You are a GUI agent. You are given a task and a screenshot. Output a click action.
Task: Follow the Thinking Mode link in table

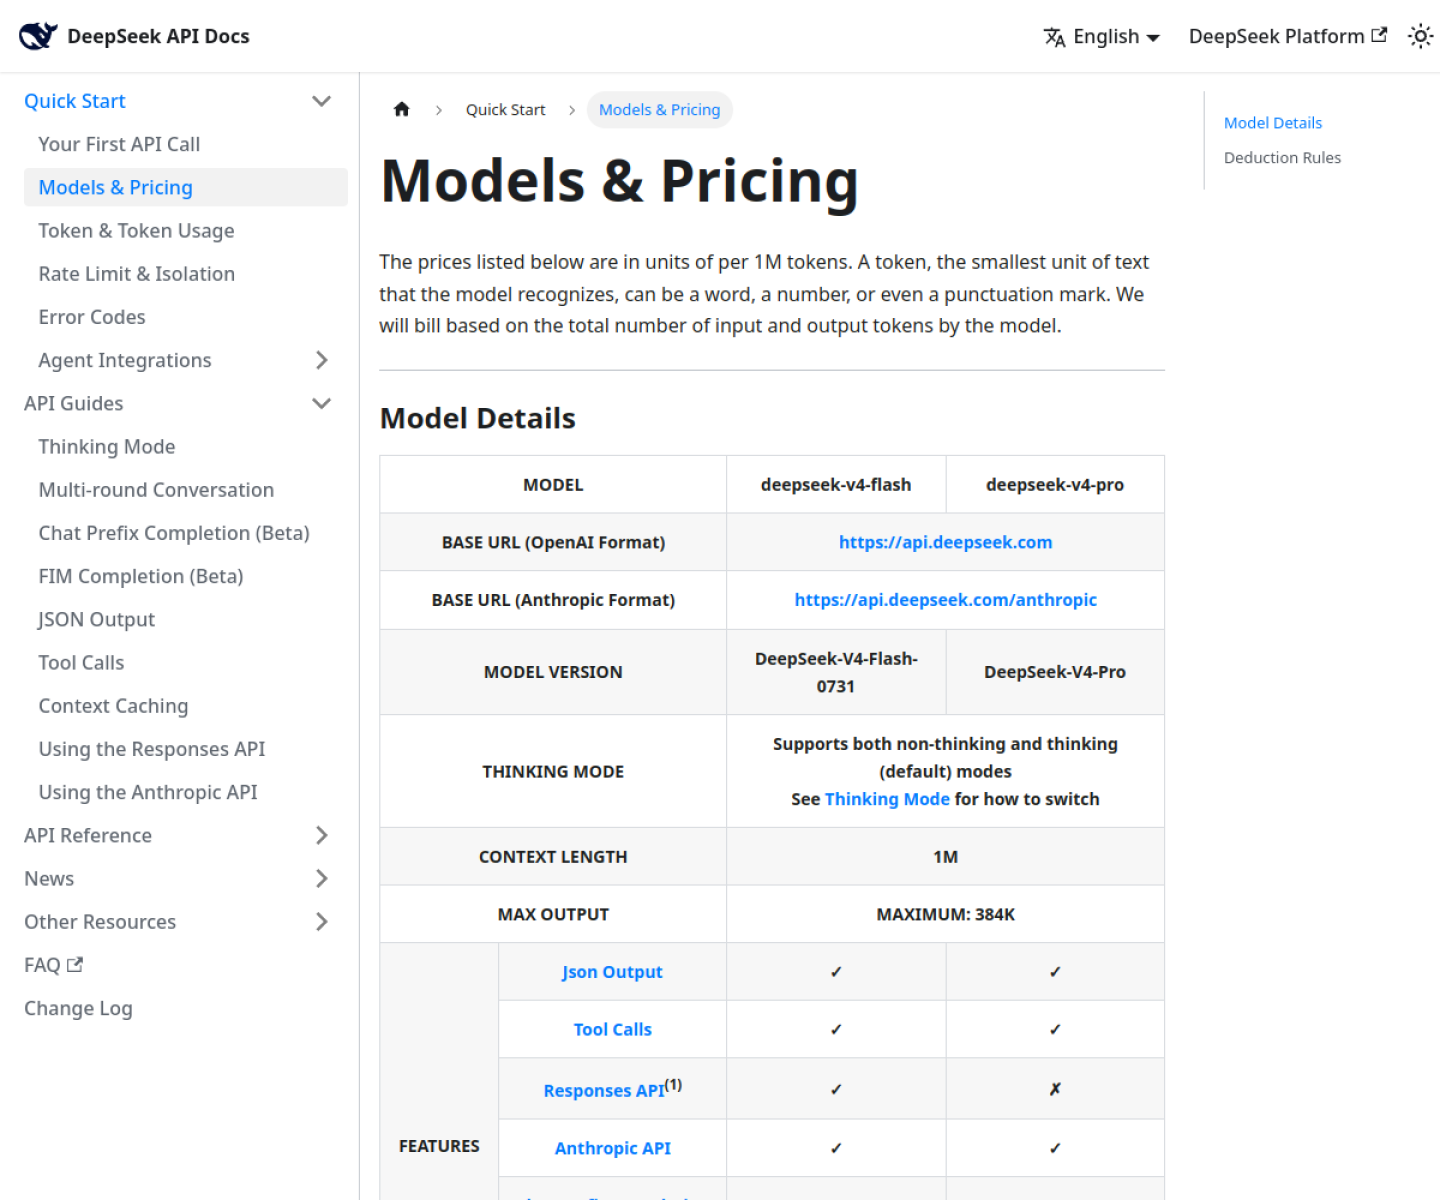tap(887, 799)
